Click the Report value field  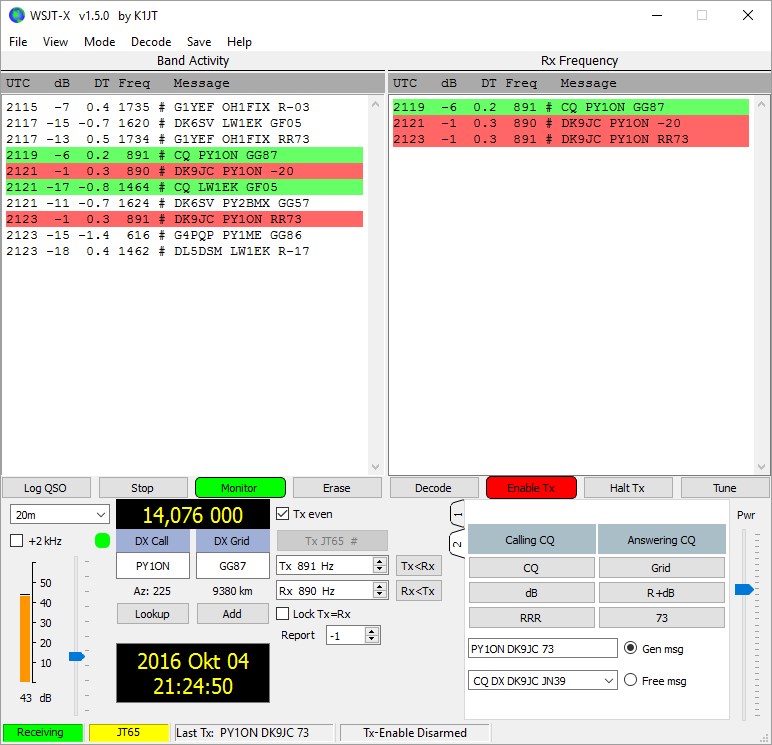tap(346, 635)
